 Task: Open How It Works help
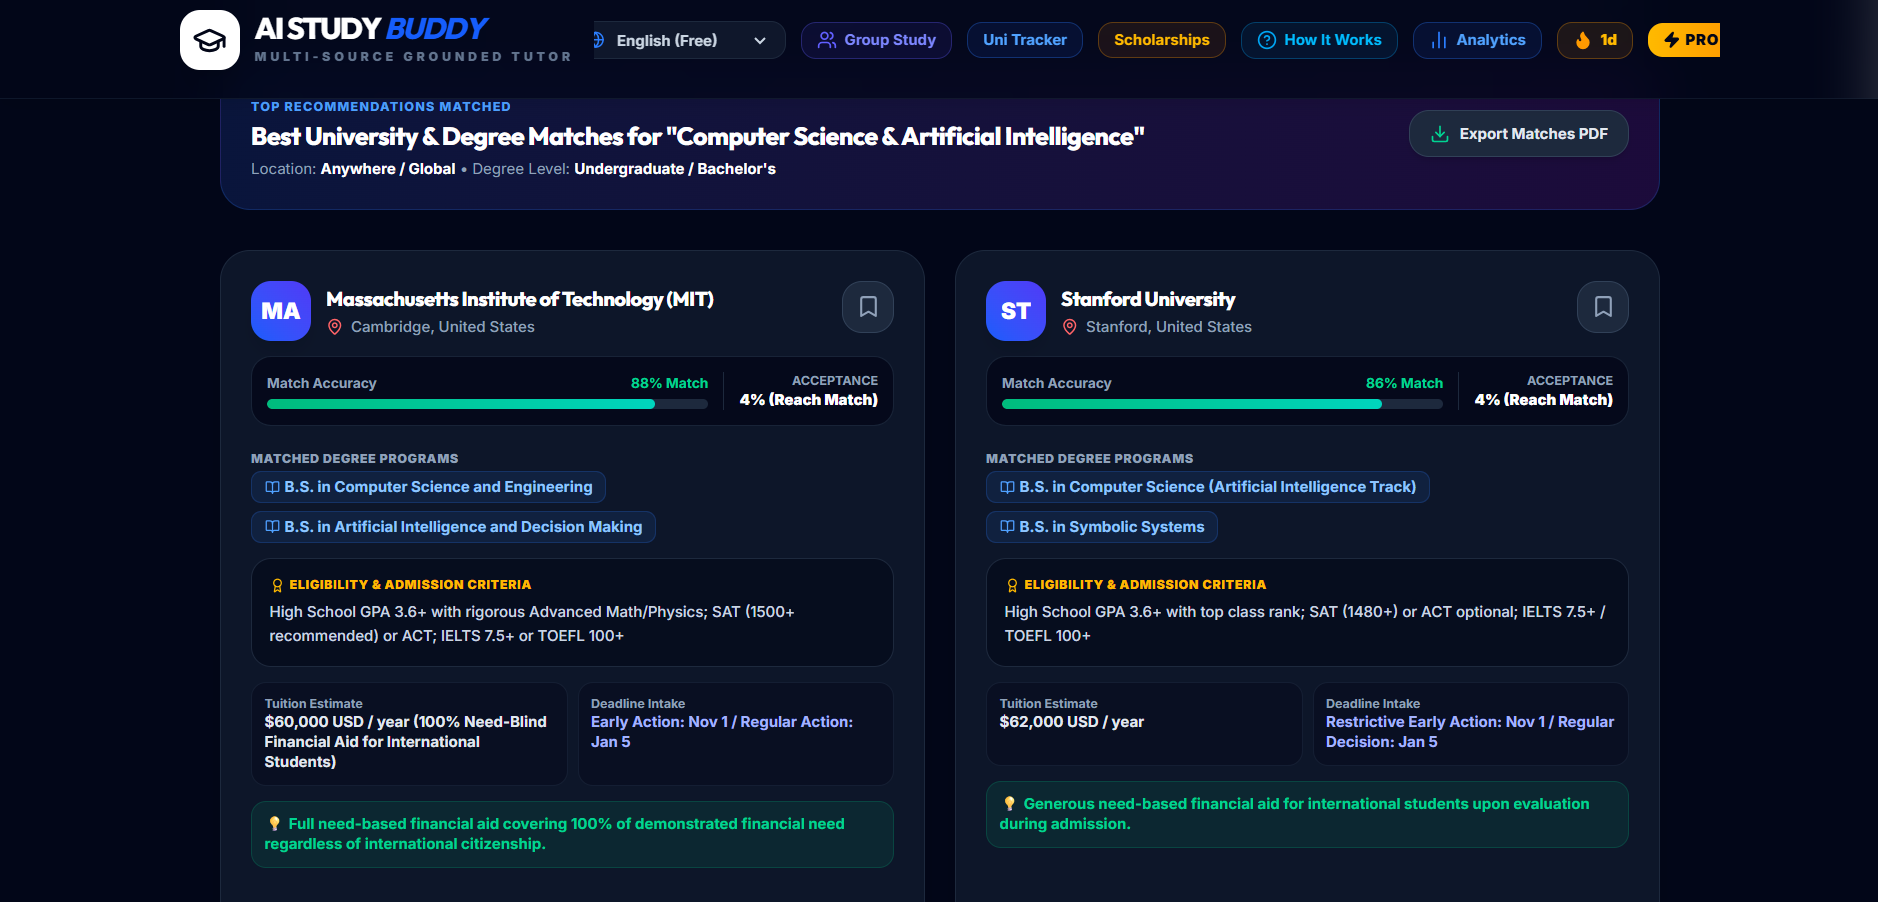tap(1319, 40)
